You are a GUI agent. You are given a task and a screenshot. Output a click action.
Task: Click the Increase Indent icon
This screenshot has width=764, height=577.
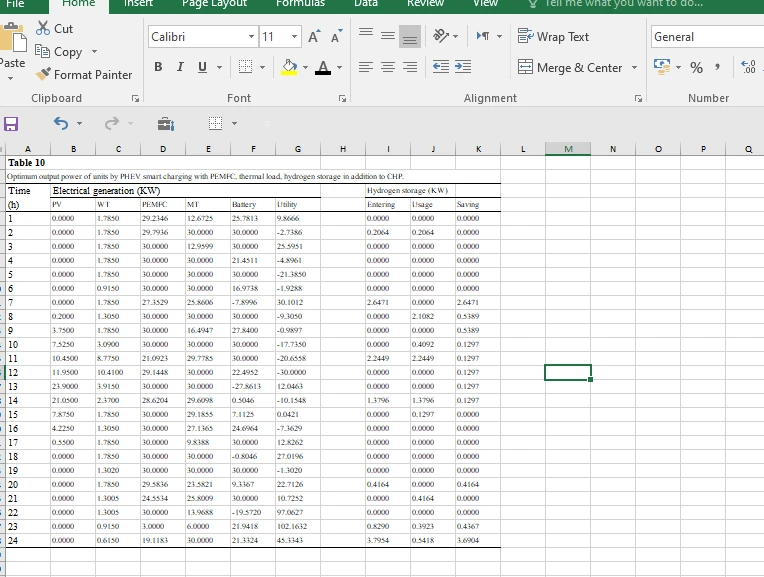[x=462, y=68]
